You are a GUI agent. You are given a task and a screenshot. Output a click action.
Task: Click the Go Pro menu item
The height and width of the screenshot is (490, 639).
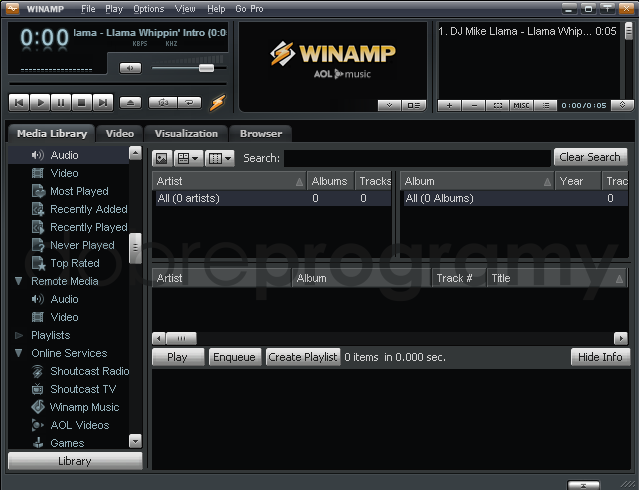[x=249, y=9]
